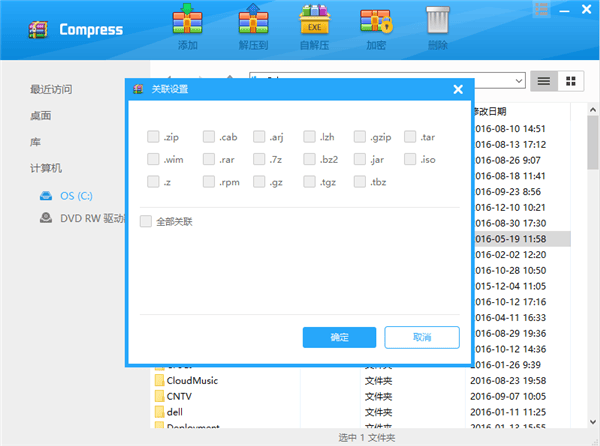
Task: Select the OS (C:) drive
Action: click(x=75, y=195)
